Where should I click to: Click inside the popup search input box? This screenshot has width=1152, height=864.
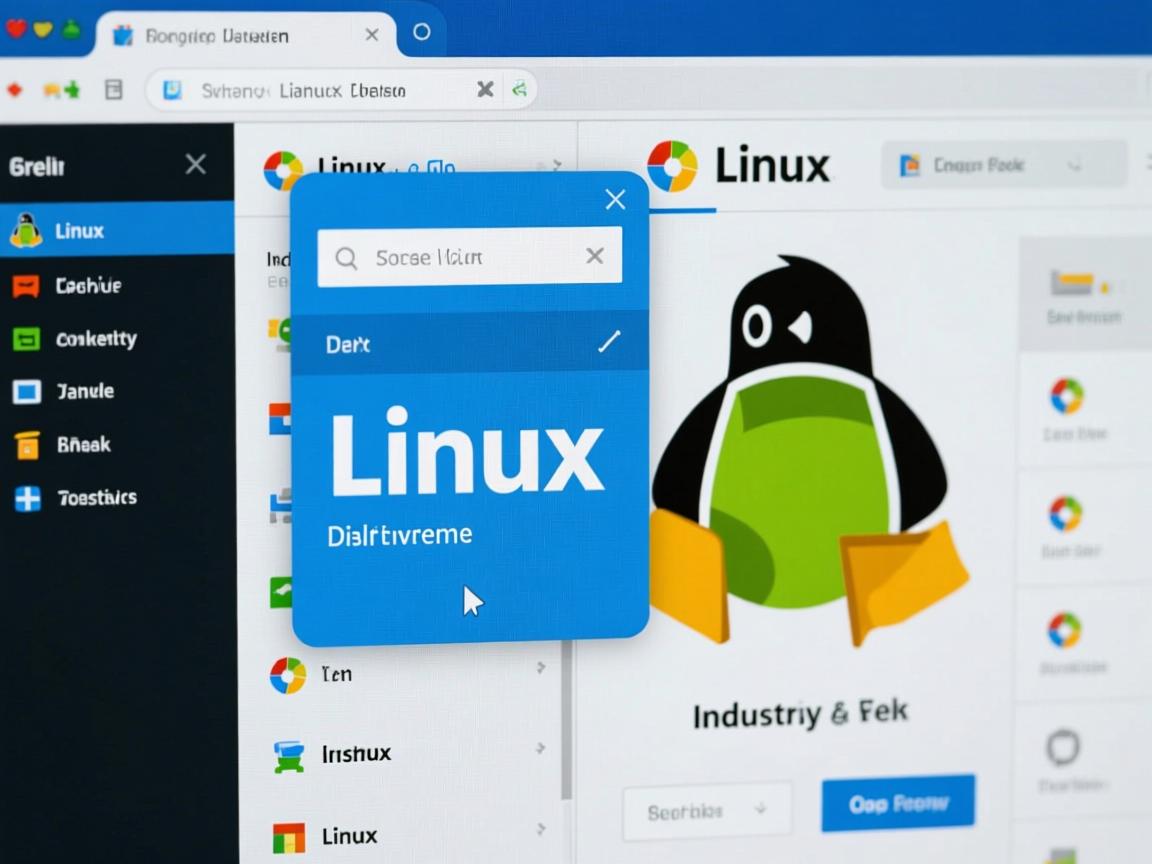(460, 257)
